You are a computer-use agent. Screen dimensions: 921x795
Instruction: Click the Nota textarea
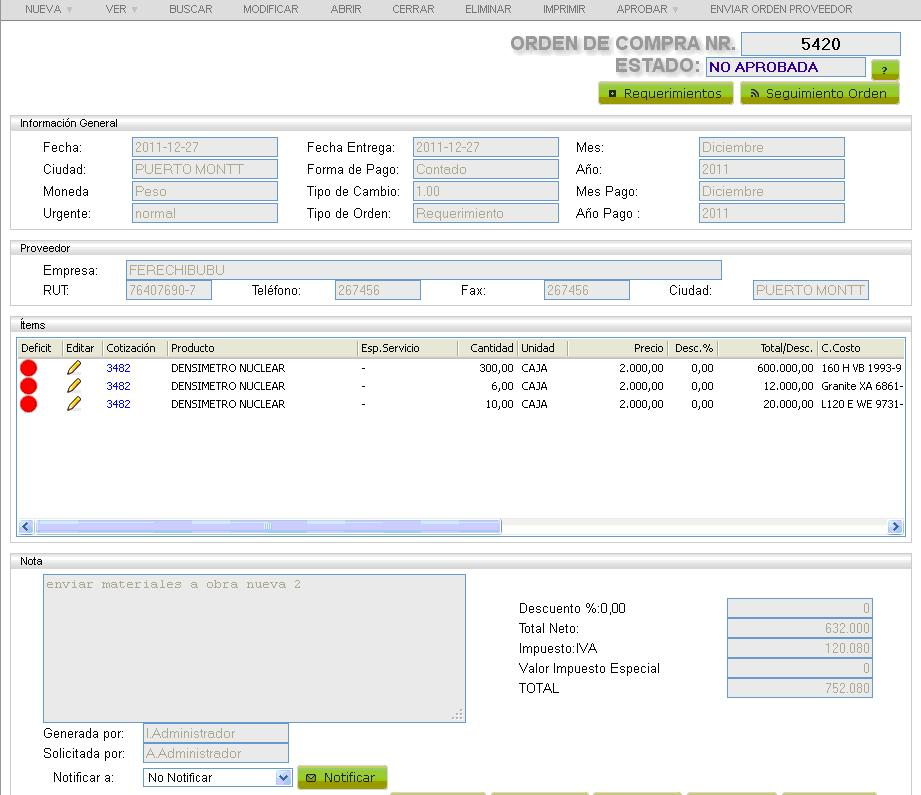point(254,648)
